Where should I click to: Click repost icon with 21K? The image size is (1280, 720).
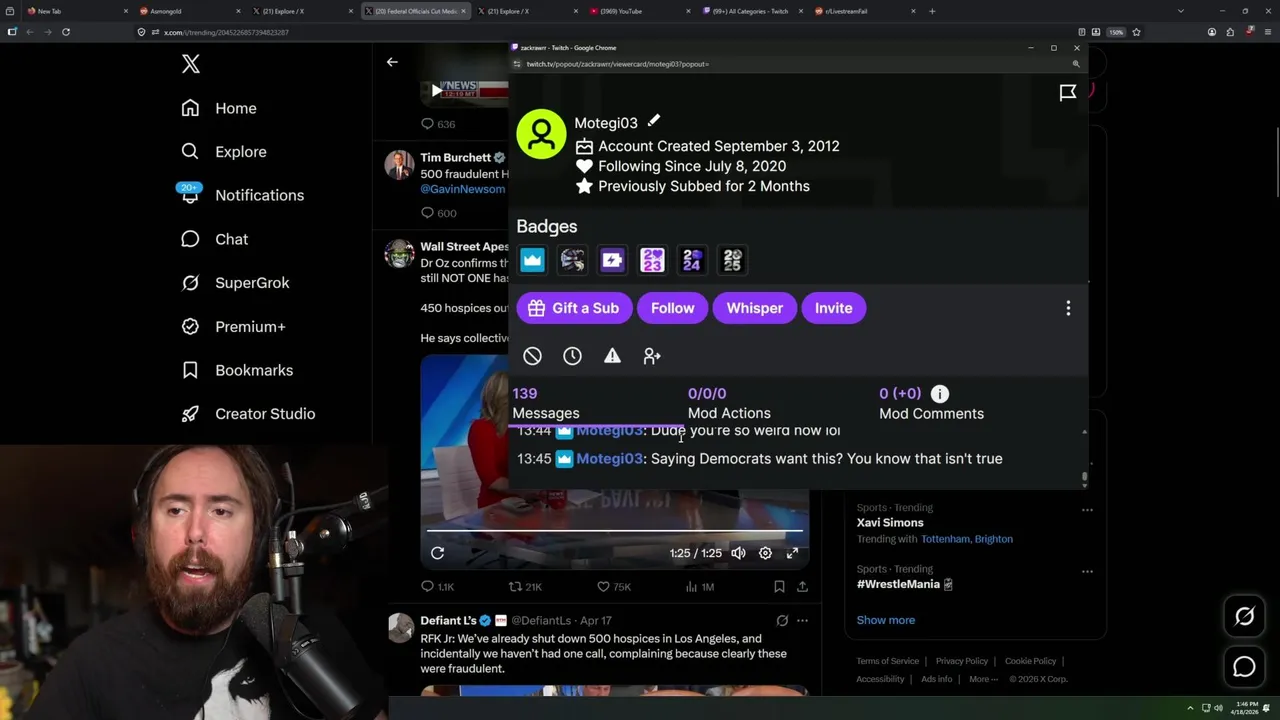click(x=515, y=587)
